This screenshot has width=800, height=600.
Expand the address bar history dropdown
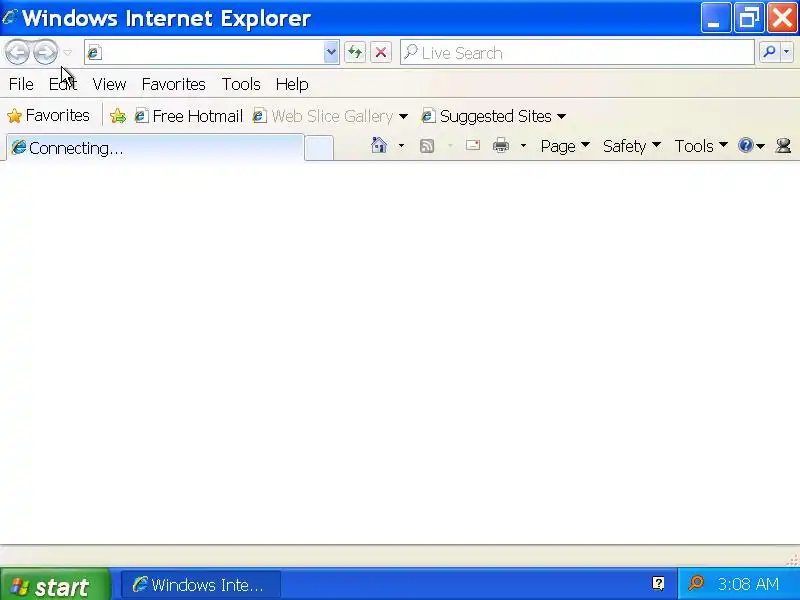pos(331,52)
